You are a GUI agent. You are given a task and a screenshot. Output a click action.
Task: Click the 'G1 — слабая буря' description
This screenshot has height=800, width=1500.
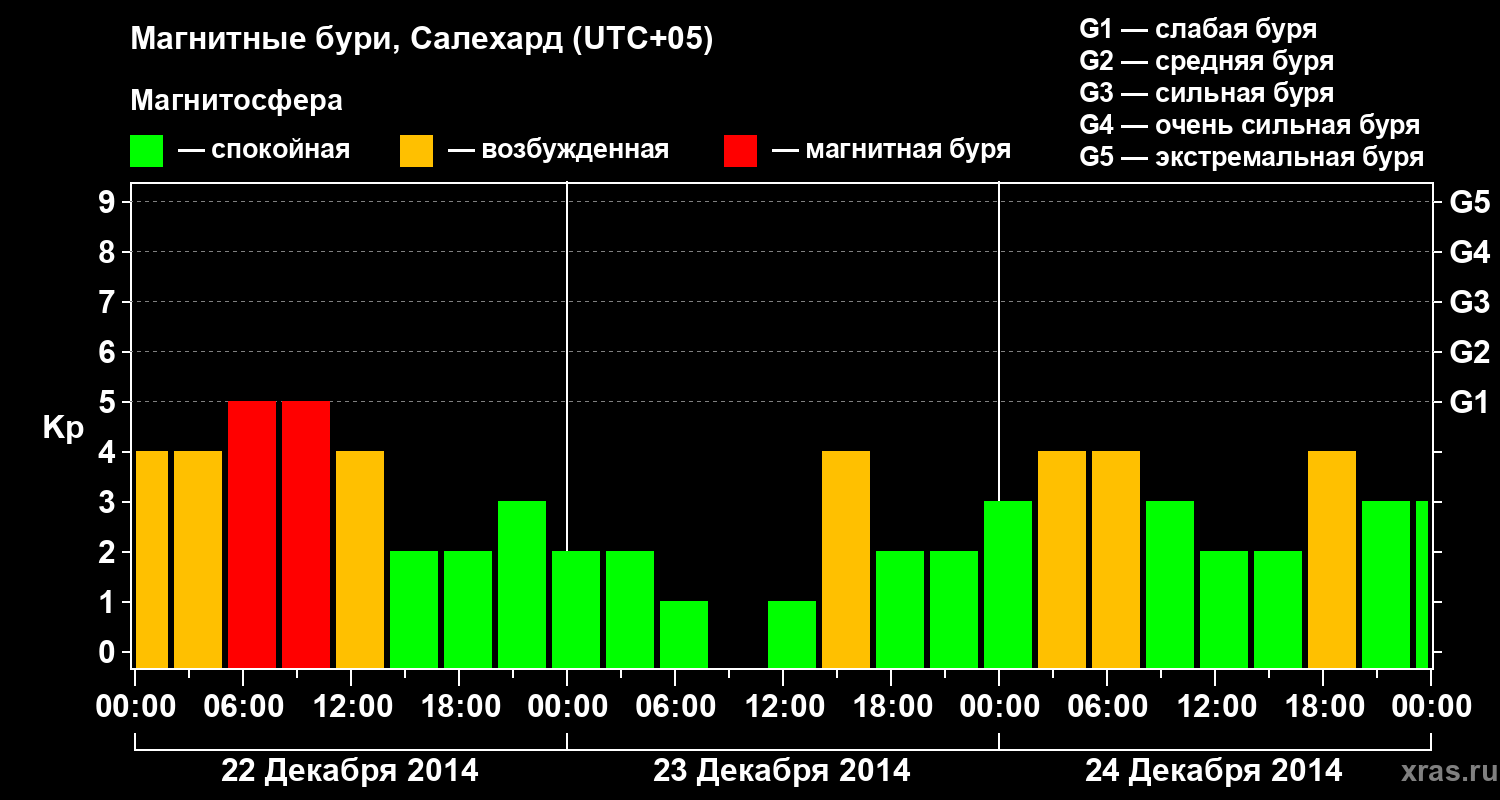click(1198, 29)
